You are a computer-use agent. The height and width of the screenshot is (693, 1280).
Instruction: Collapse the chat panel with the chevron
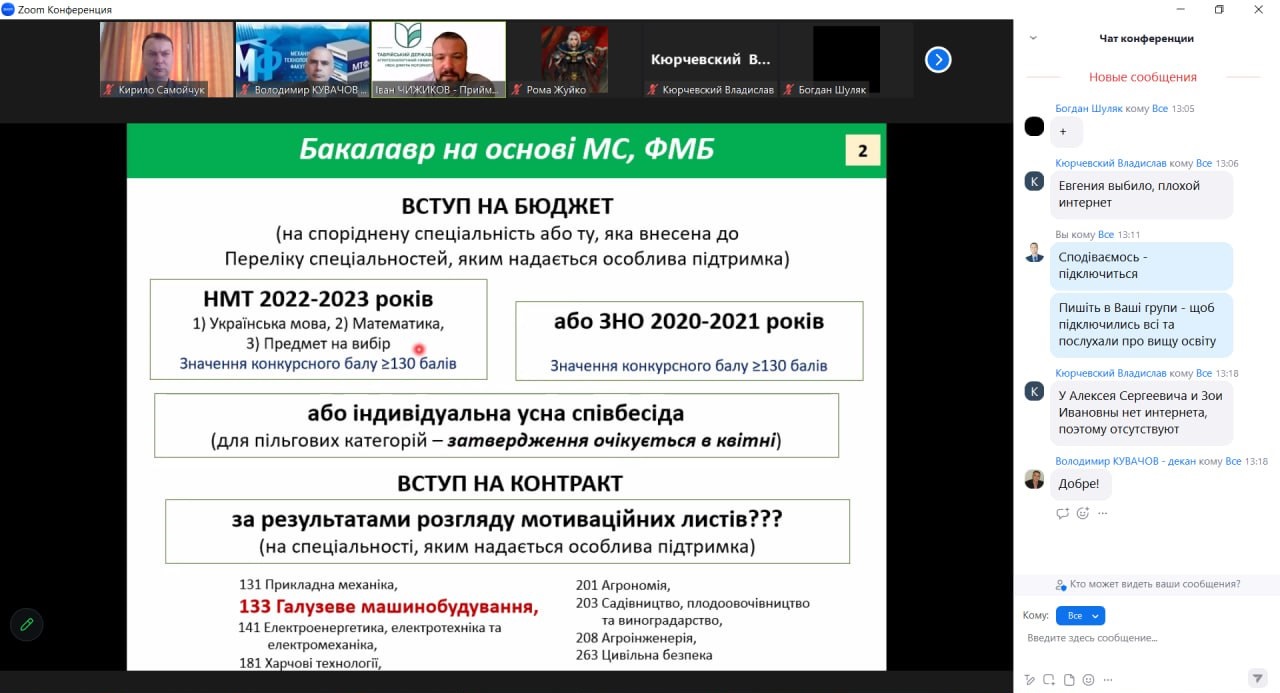point(1033,38)
